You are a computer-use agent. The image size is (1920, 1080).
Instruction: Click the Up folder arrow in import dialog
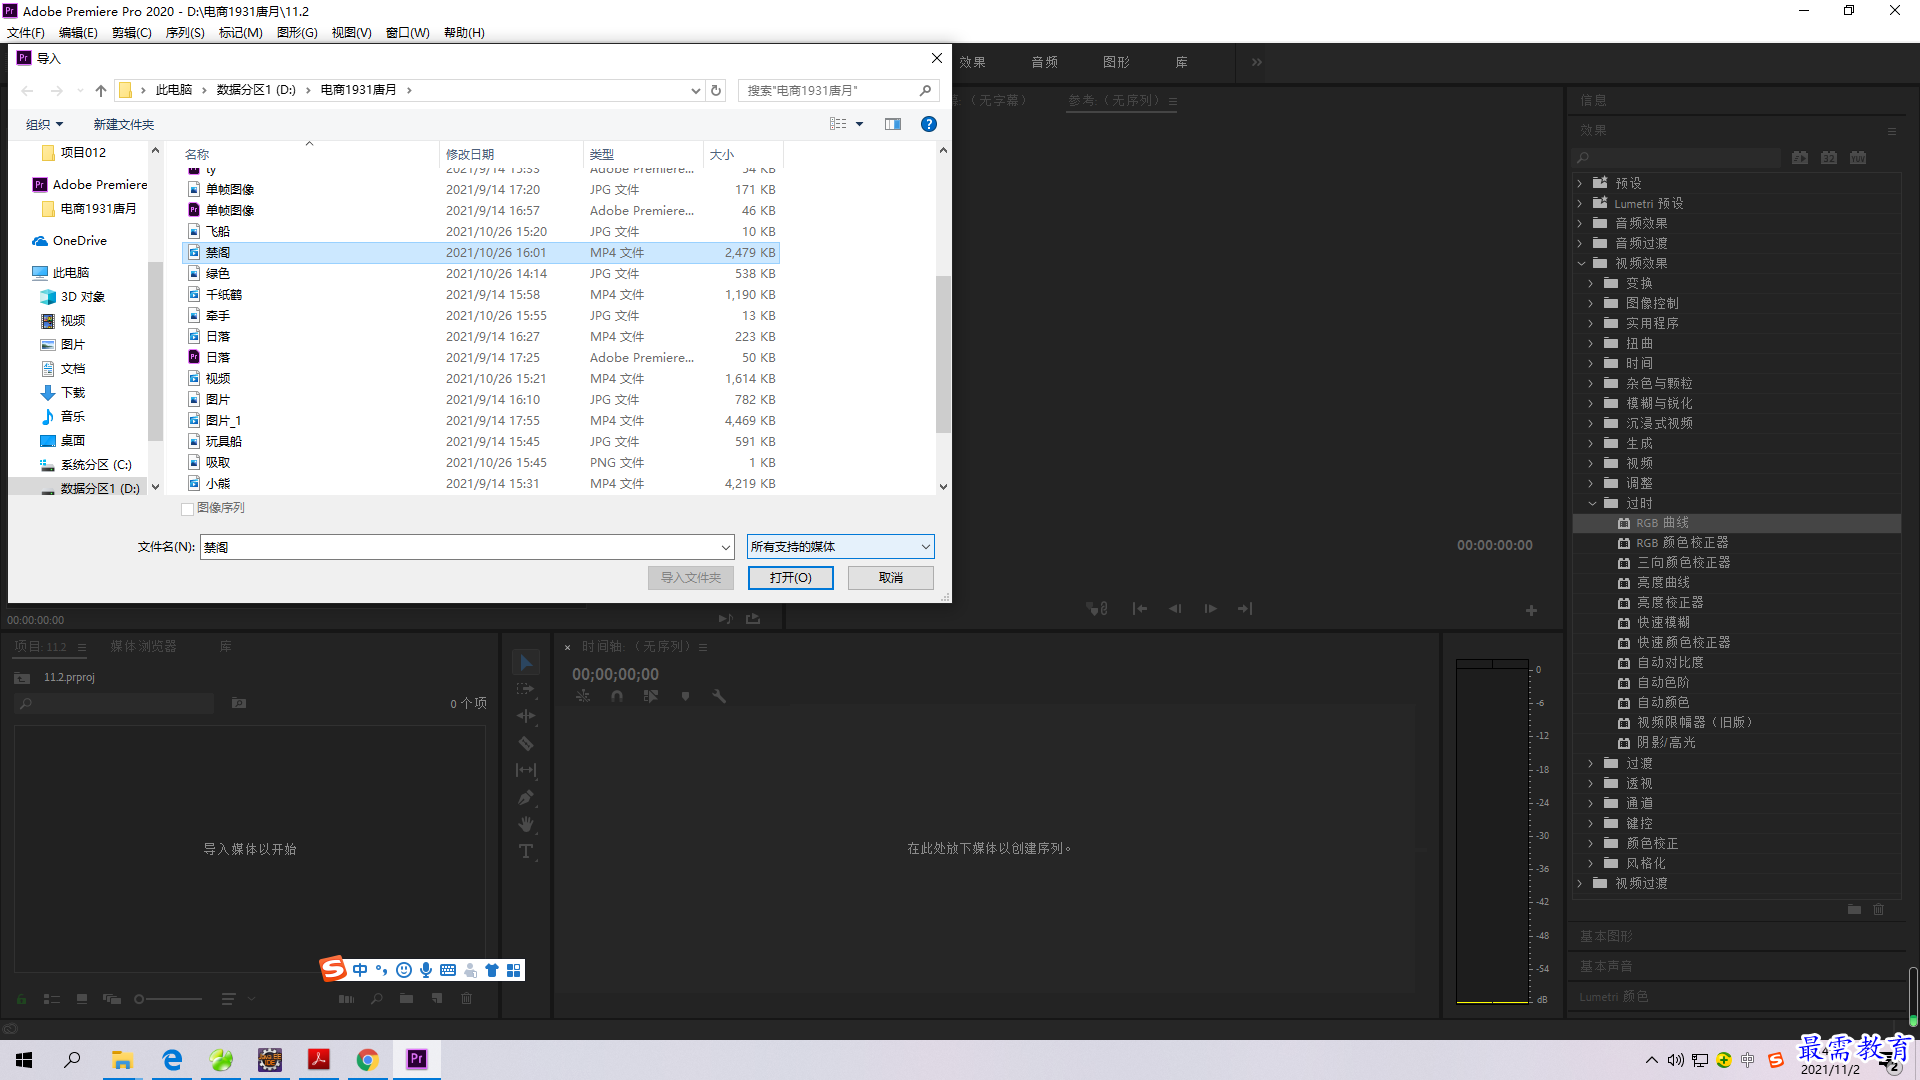point(101,90)
